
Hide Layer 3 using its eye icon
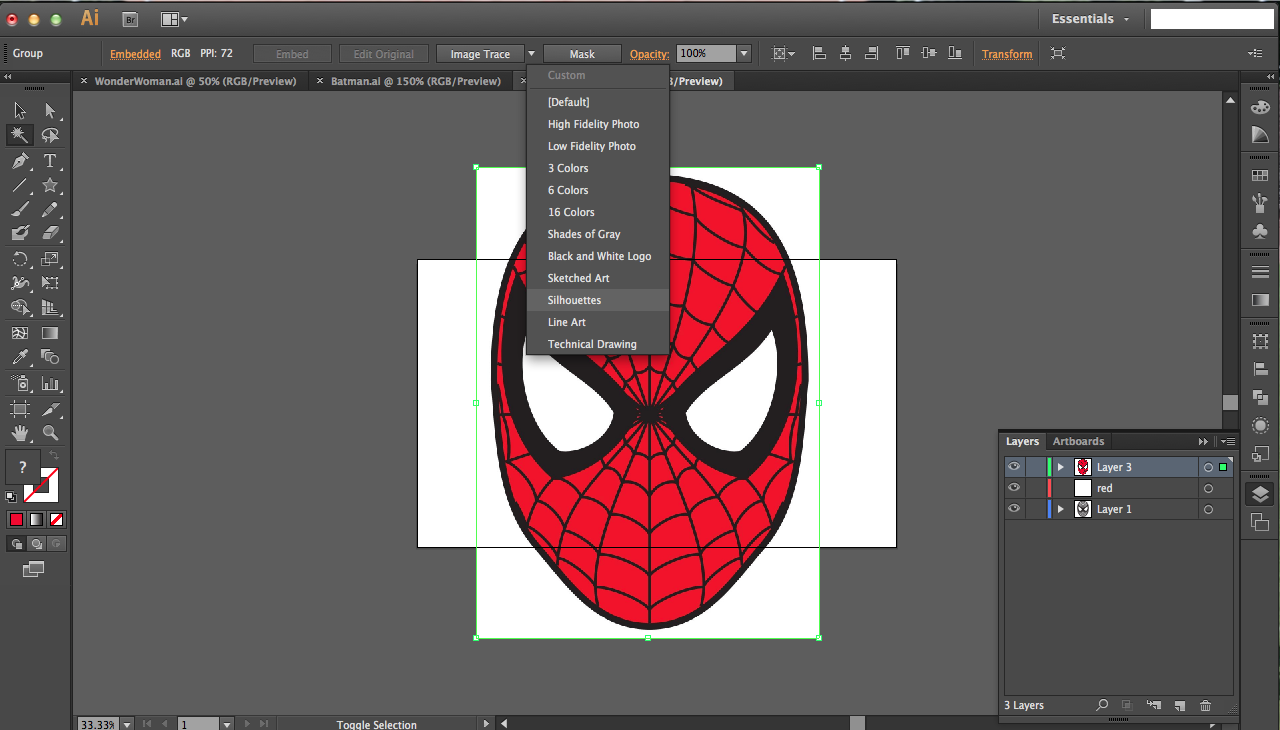[x=1014, y=467]
